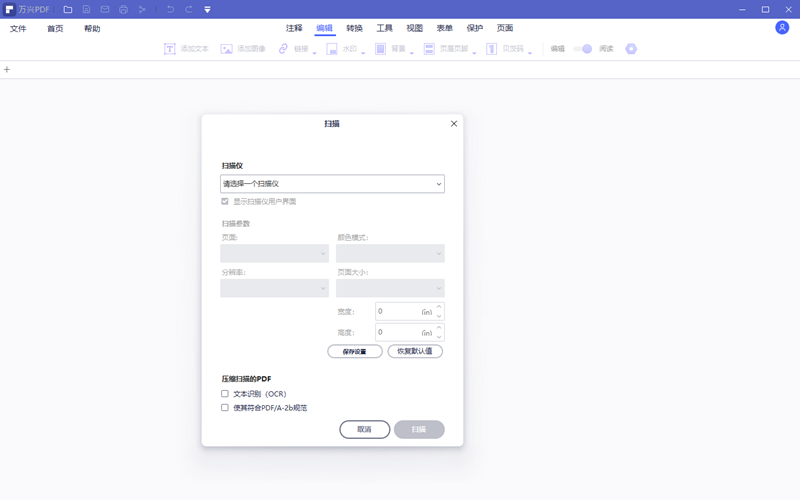Click the save icon in title bar
Viewport: 800px width, 500px height.
coord(86,9)
